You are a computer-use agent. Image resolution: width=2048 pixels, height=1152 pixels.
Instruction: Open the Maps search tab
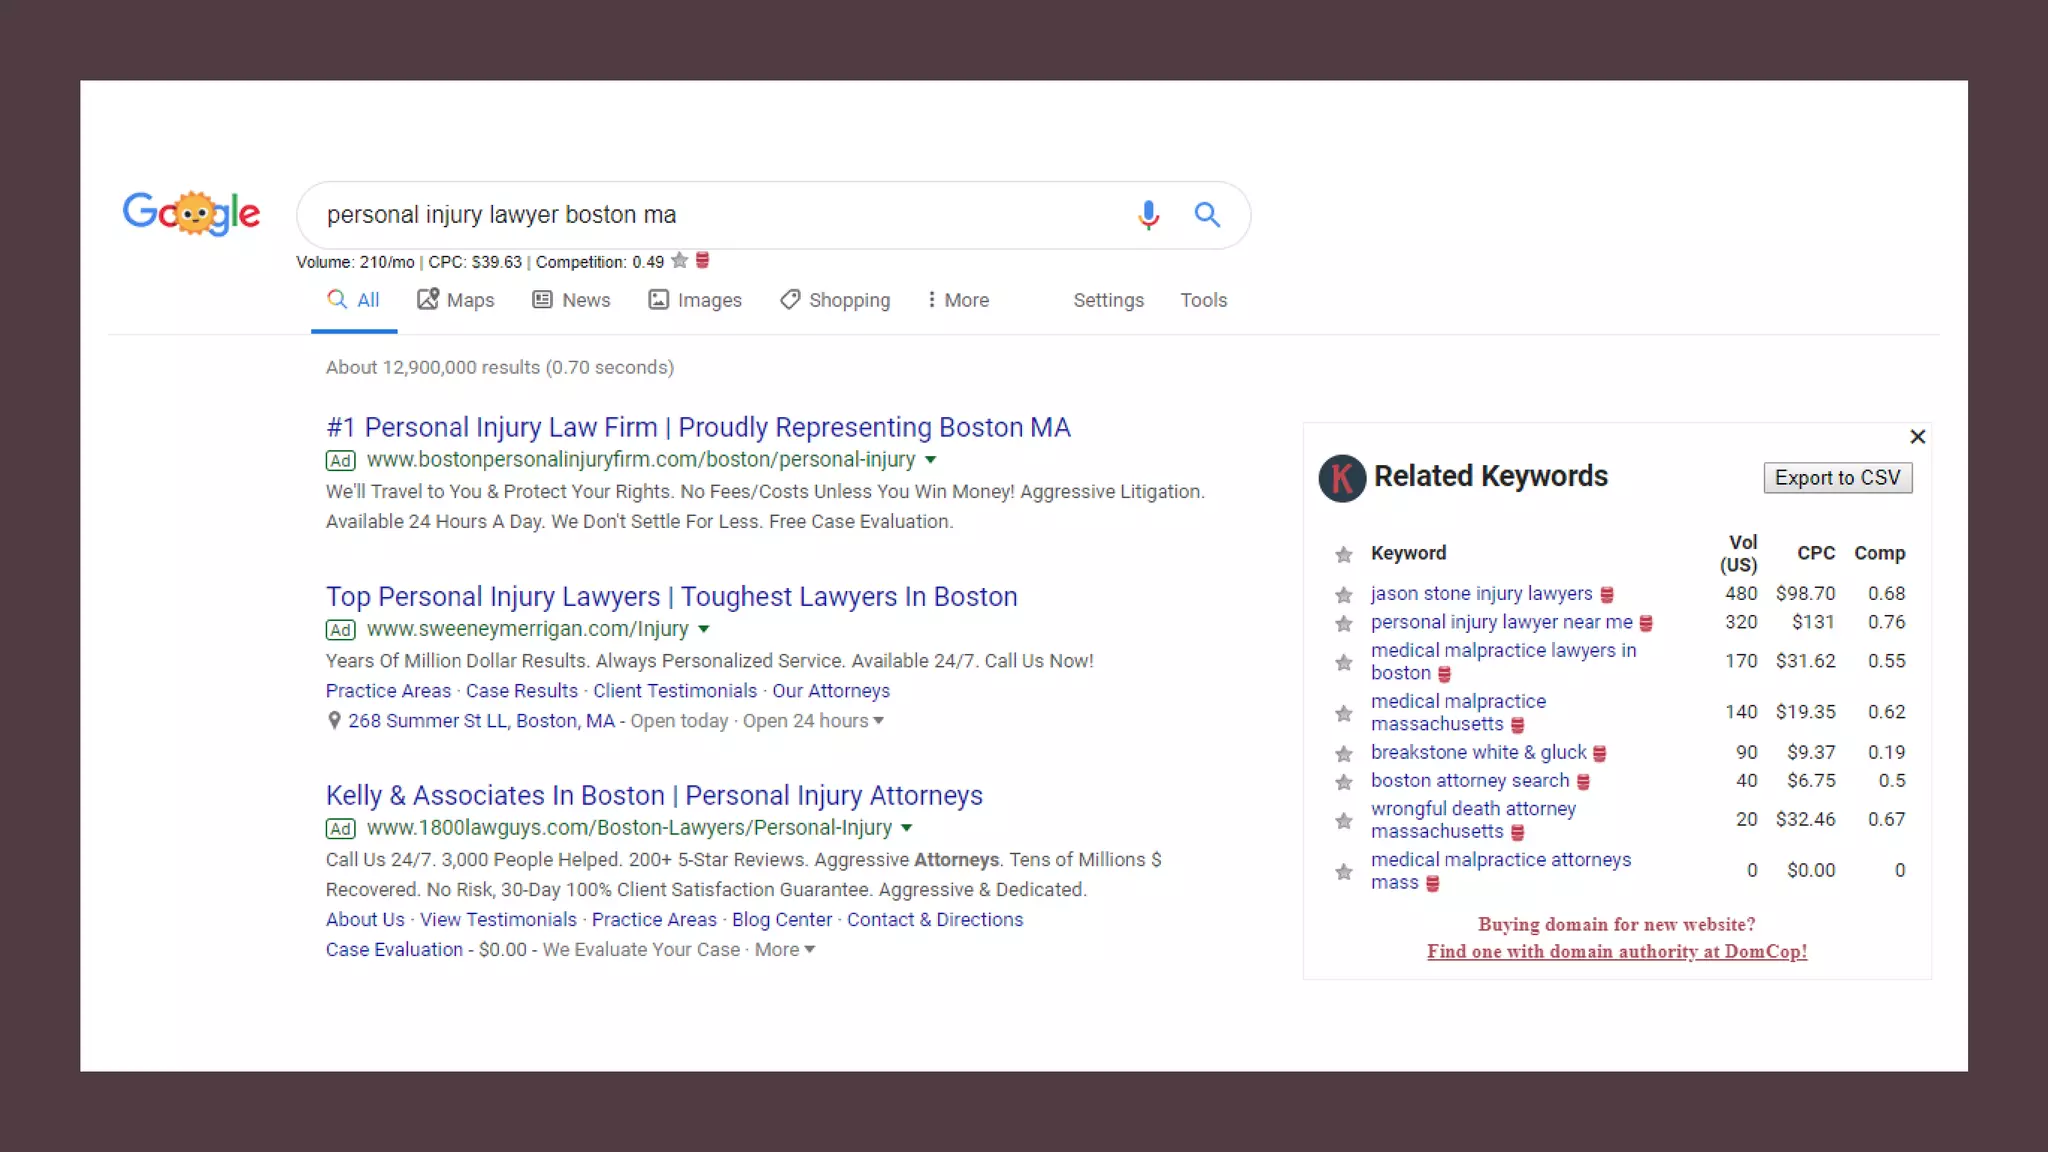coord(456,300)
